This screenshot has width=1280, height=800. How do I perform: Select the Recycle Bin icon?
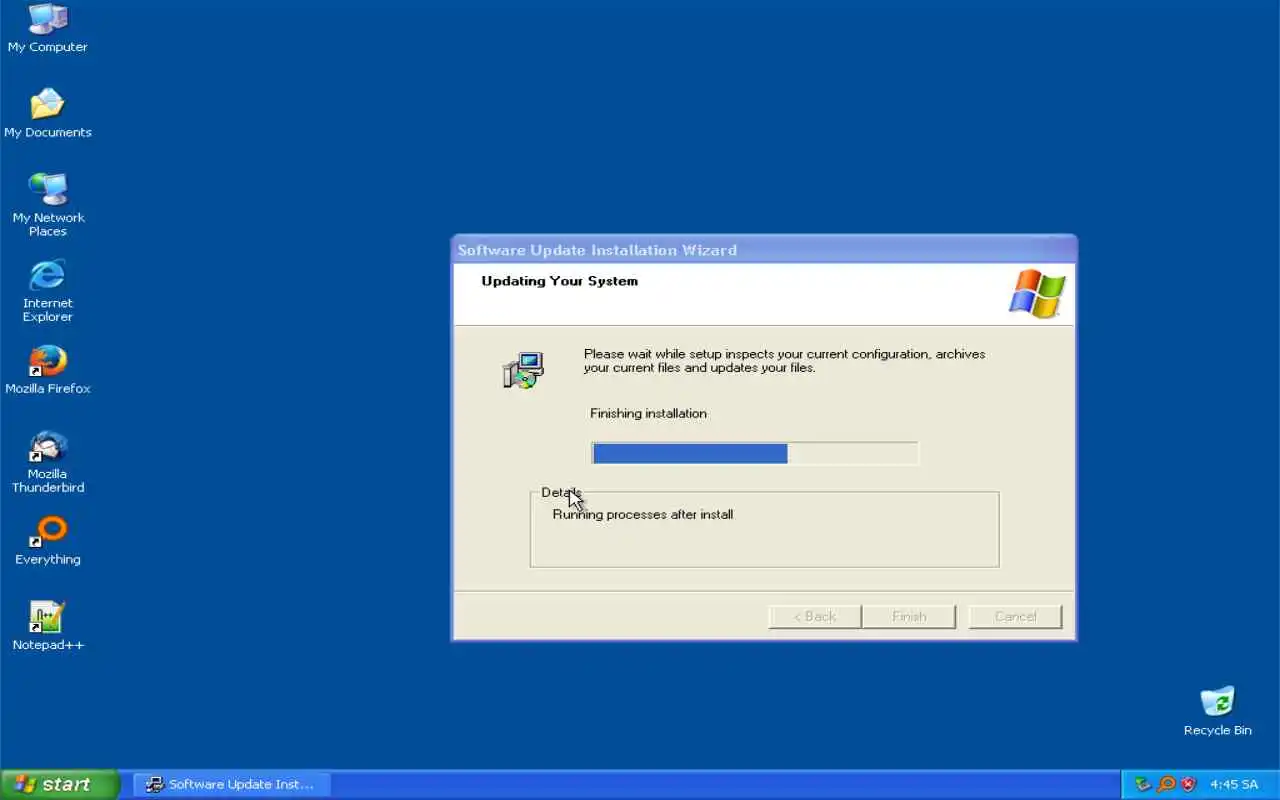pos(1217,712)
